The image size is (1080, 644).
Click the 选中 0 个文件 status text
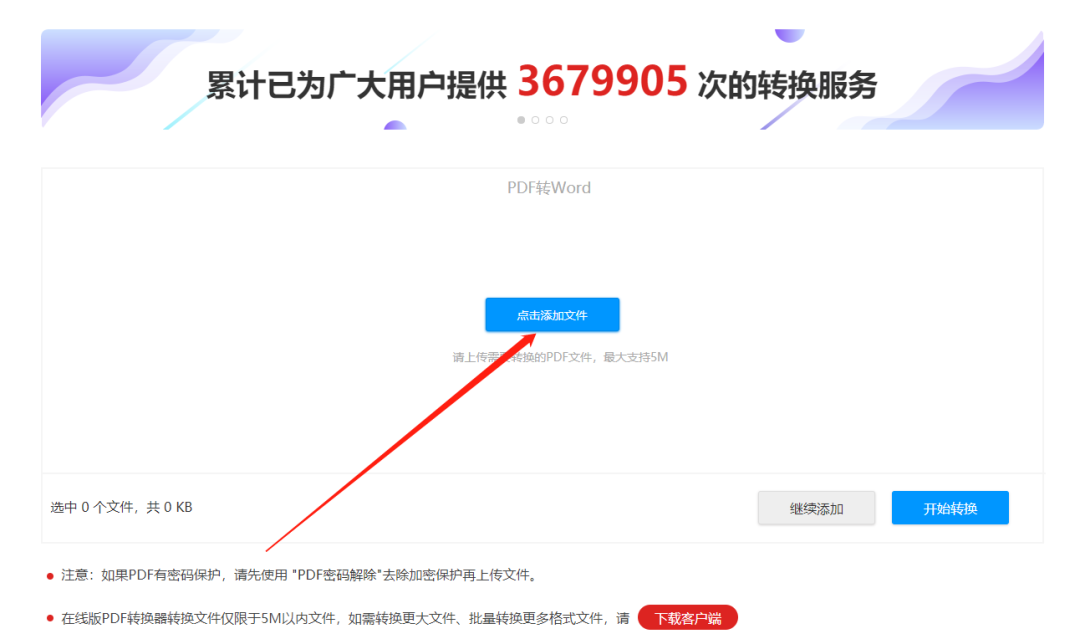pyautogui.click(x=121, y=507)
